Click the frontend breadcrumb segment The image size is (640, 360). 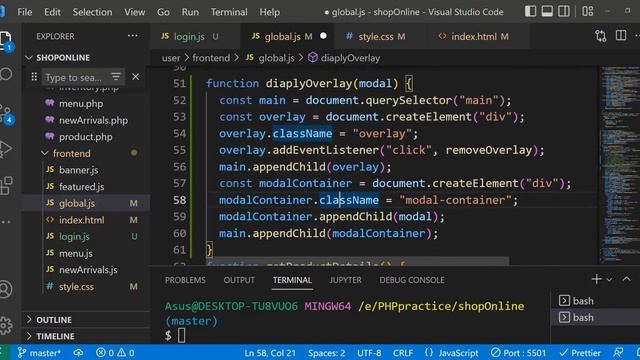pyautogui.click(x=211, y=58)
